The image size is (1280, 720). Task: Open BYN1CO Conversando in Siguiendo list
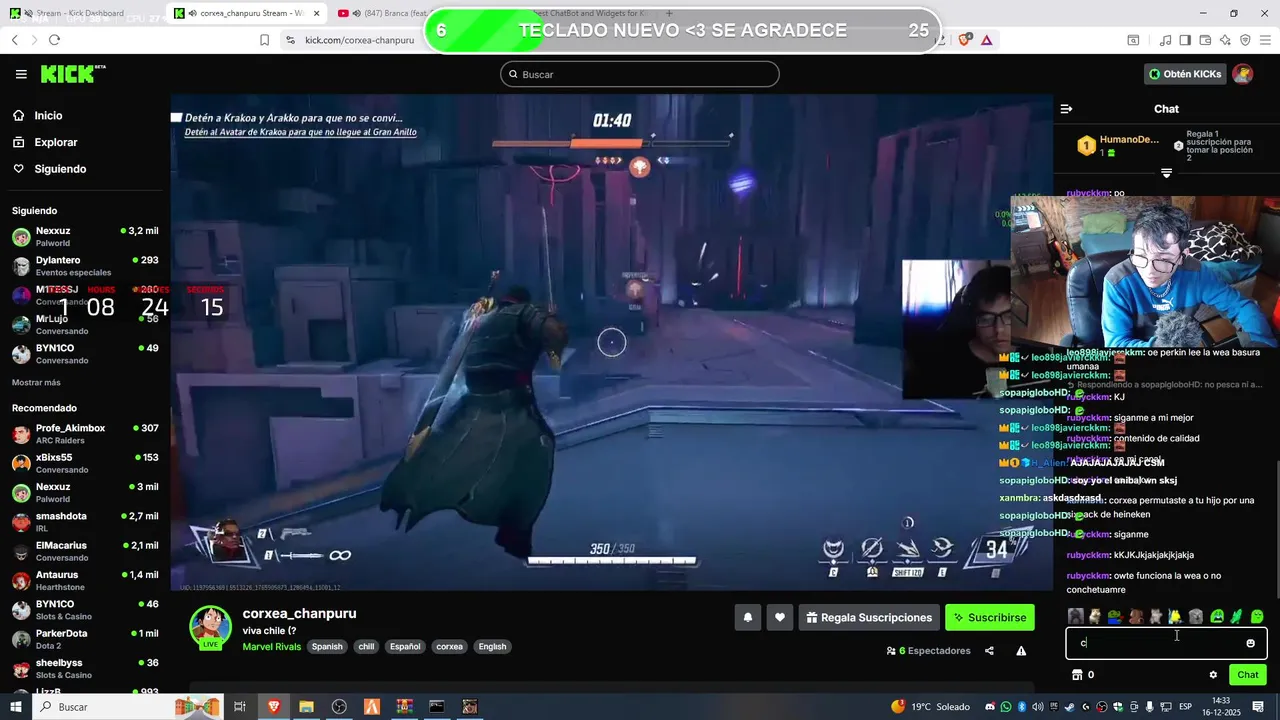click(85, 354)
